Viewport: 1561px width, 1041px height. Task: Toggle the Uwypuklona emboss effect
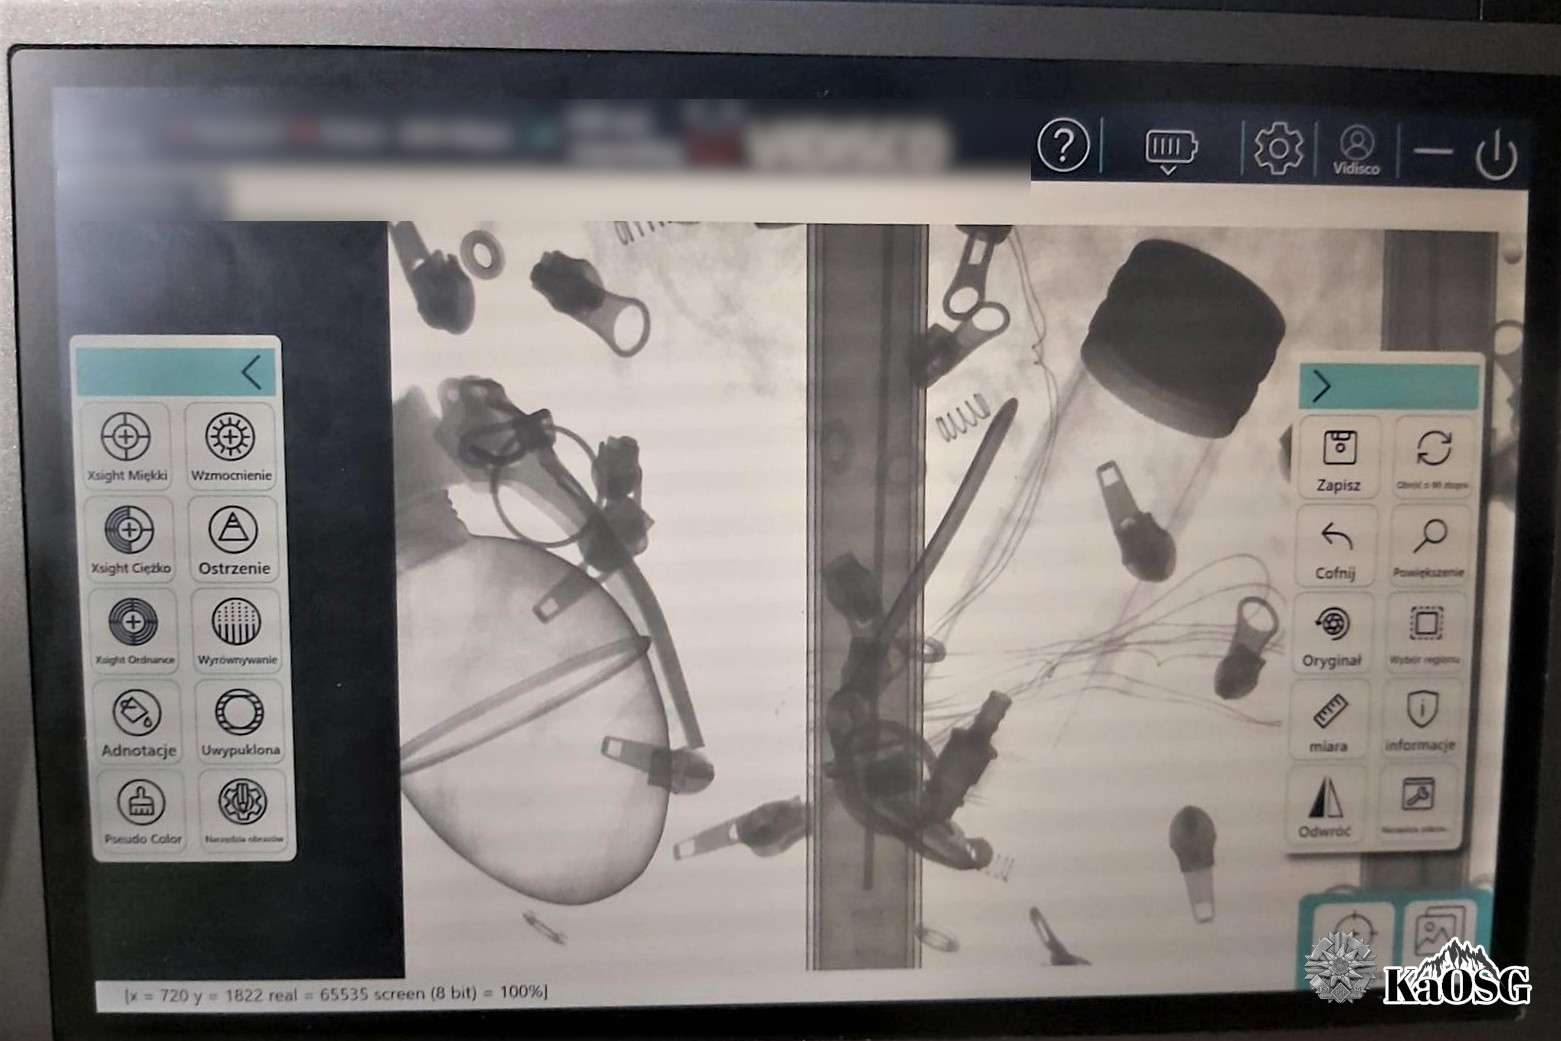(240, 720)
